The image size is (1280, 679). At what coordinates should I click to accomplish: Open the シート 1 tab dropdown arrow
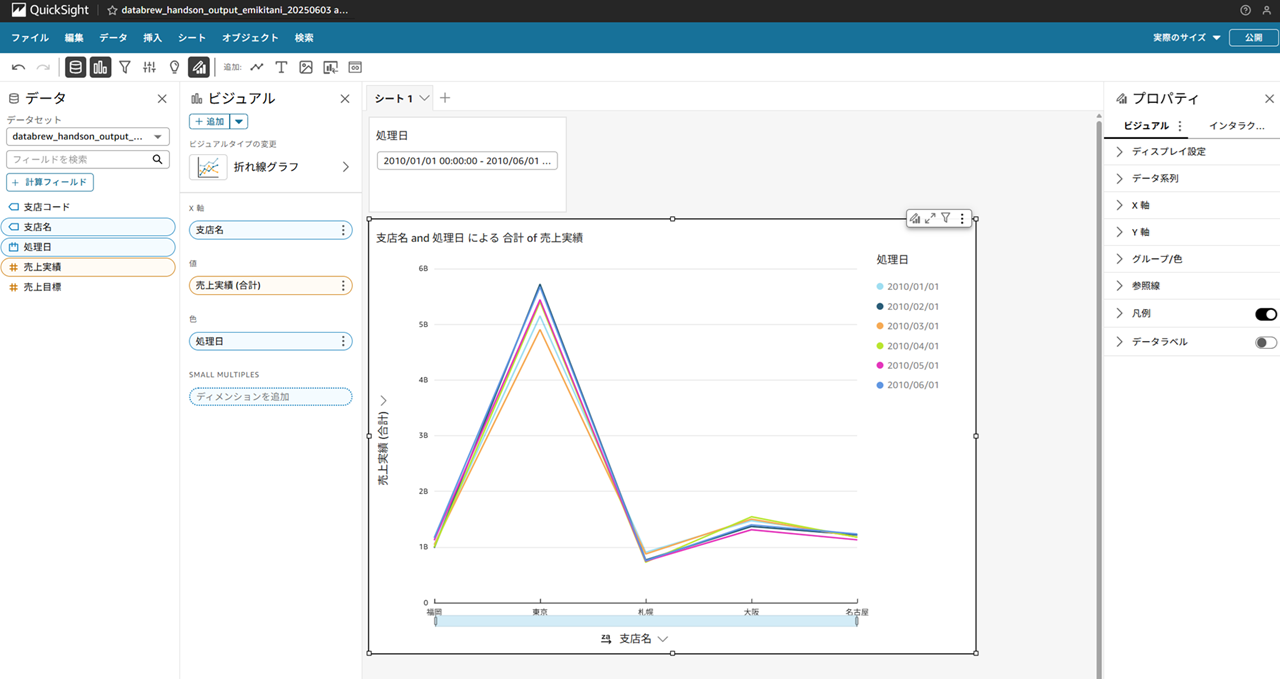(x=424, y=98)
